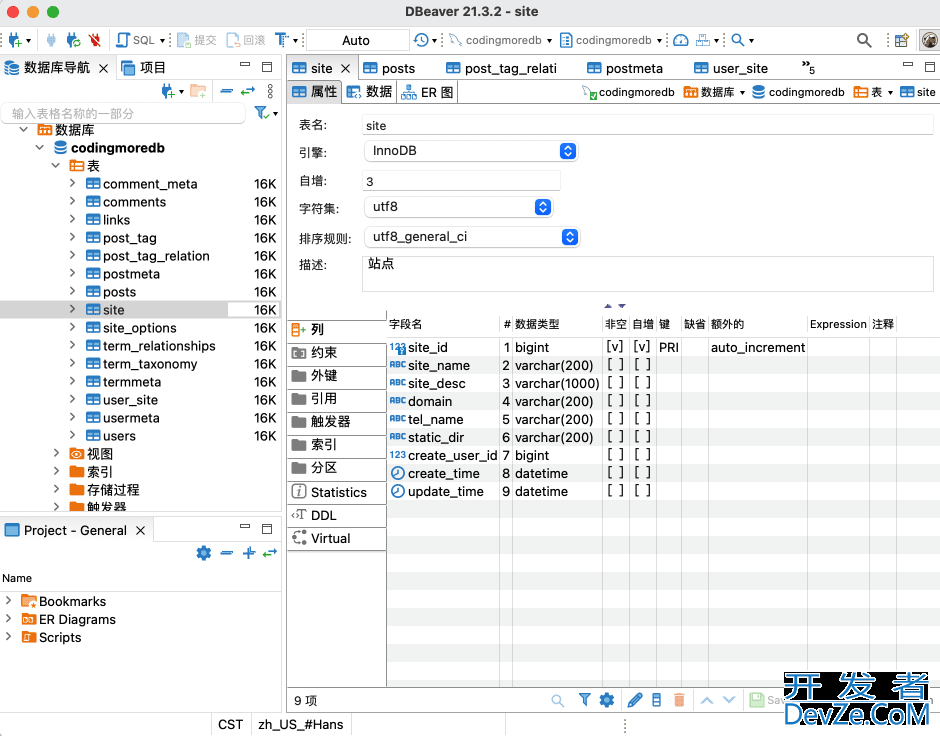Click the delete trash icon at bottom
The width and height of the screenshot is (940, 736).
click(679, 699)
